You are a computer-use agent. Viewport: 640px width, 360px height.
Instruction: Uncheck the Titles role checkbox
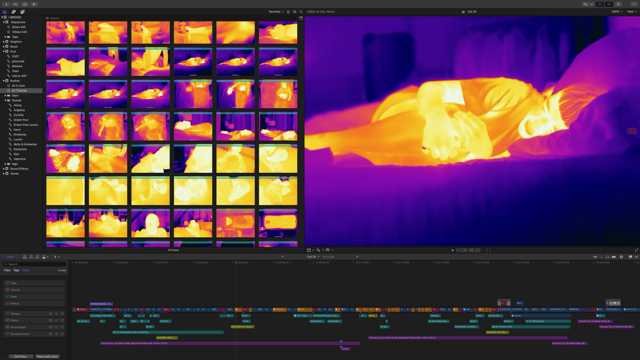(x=7, y=283)
